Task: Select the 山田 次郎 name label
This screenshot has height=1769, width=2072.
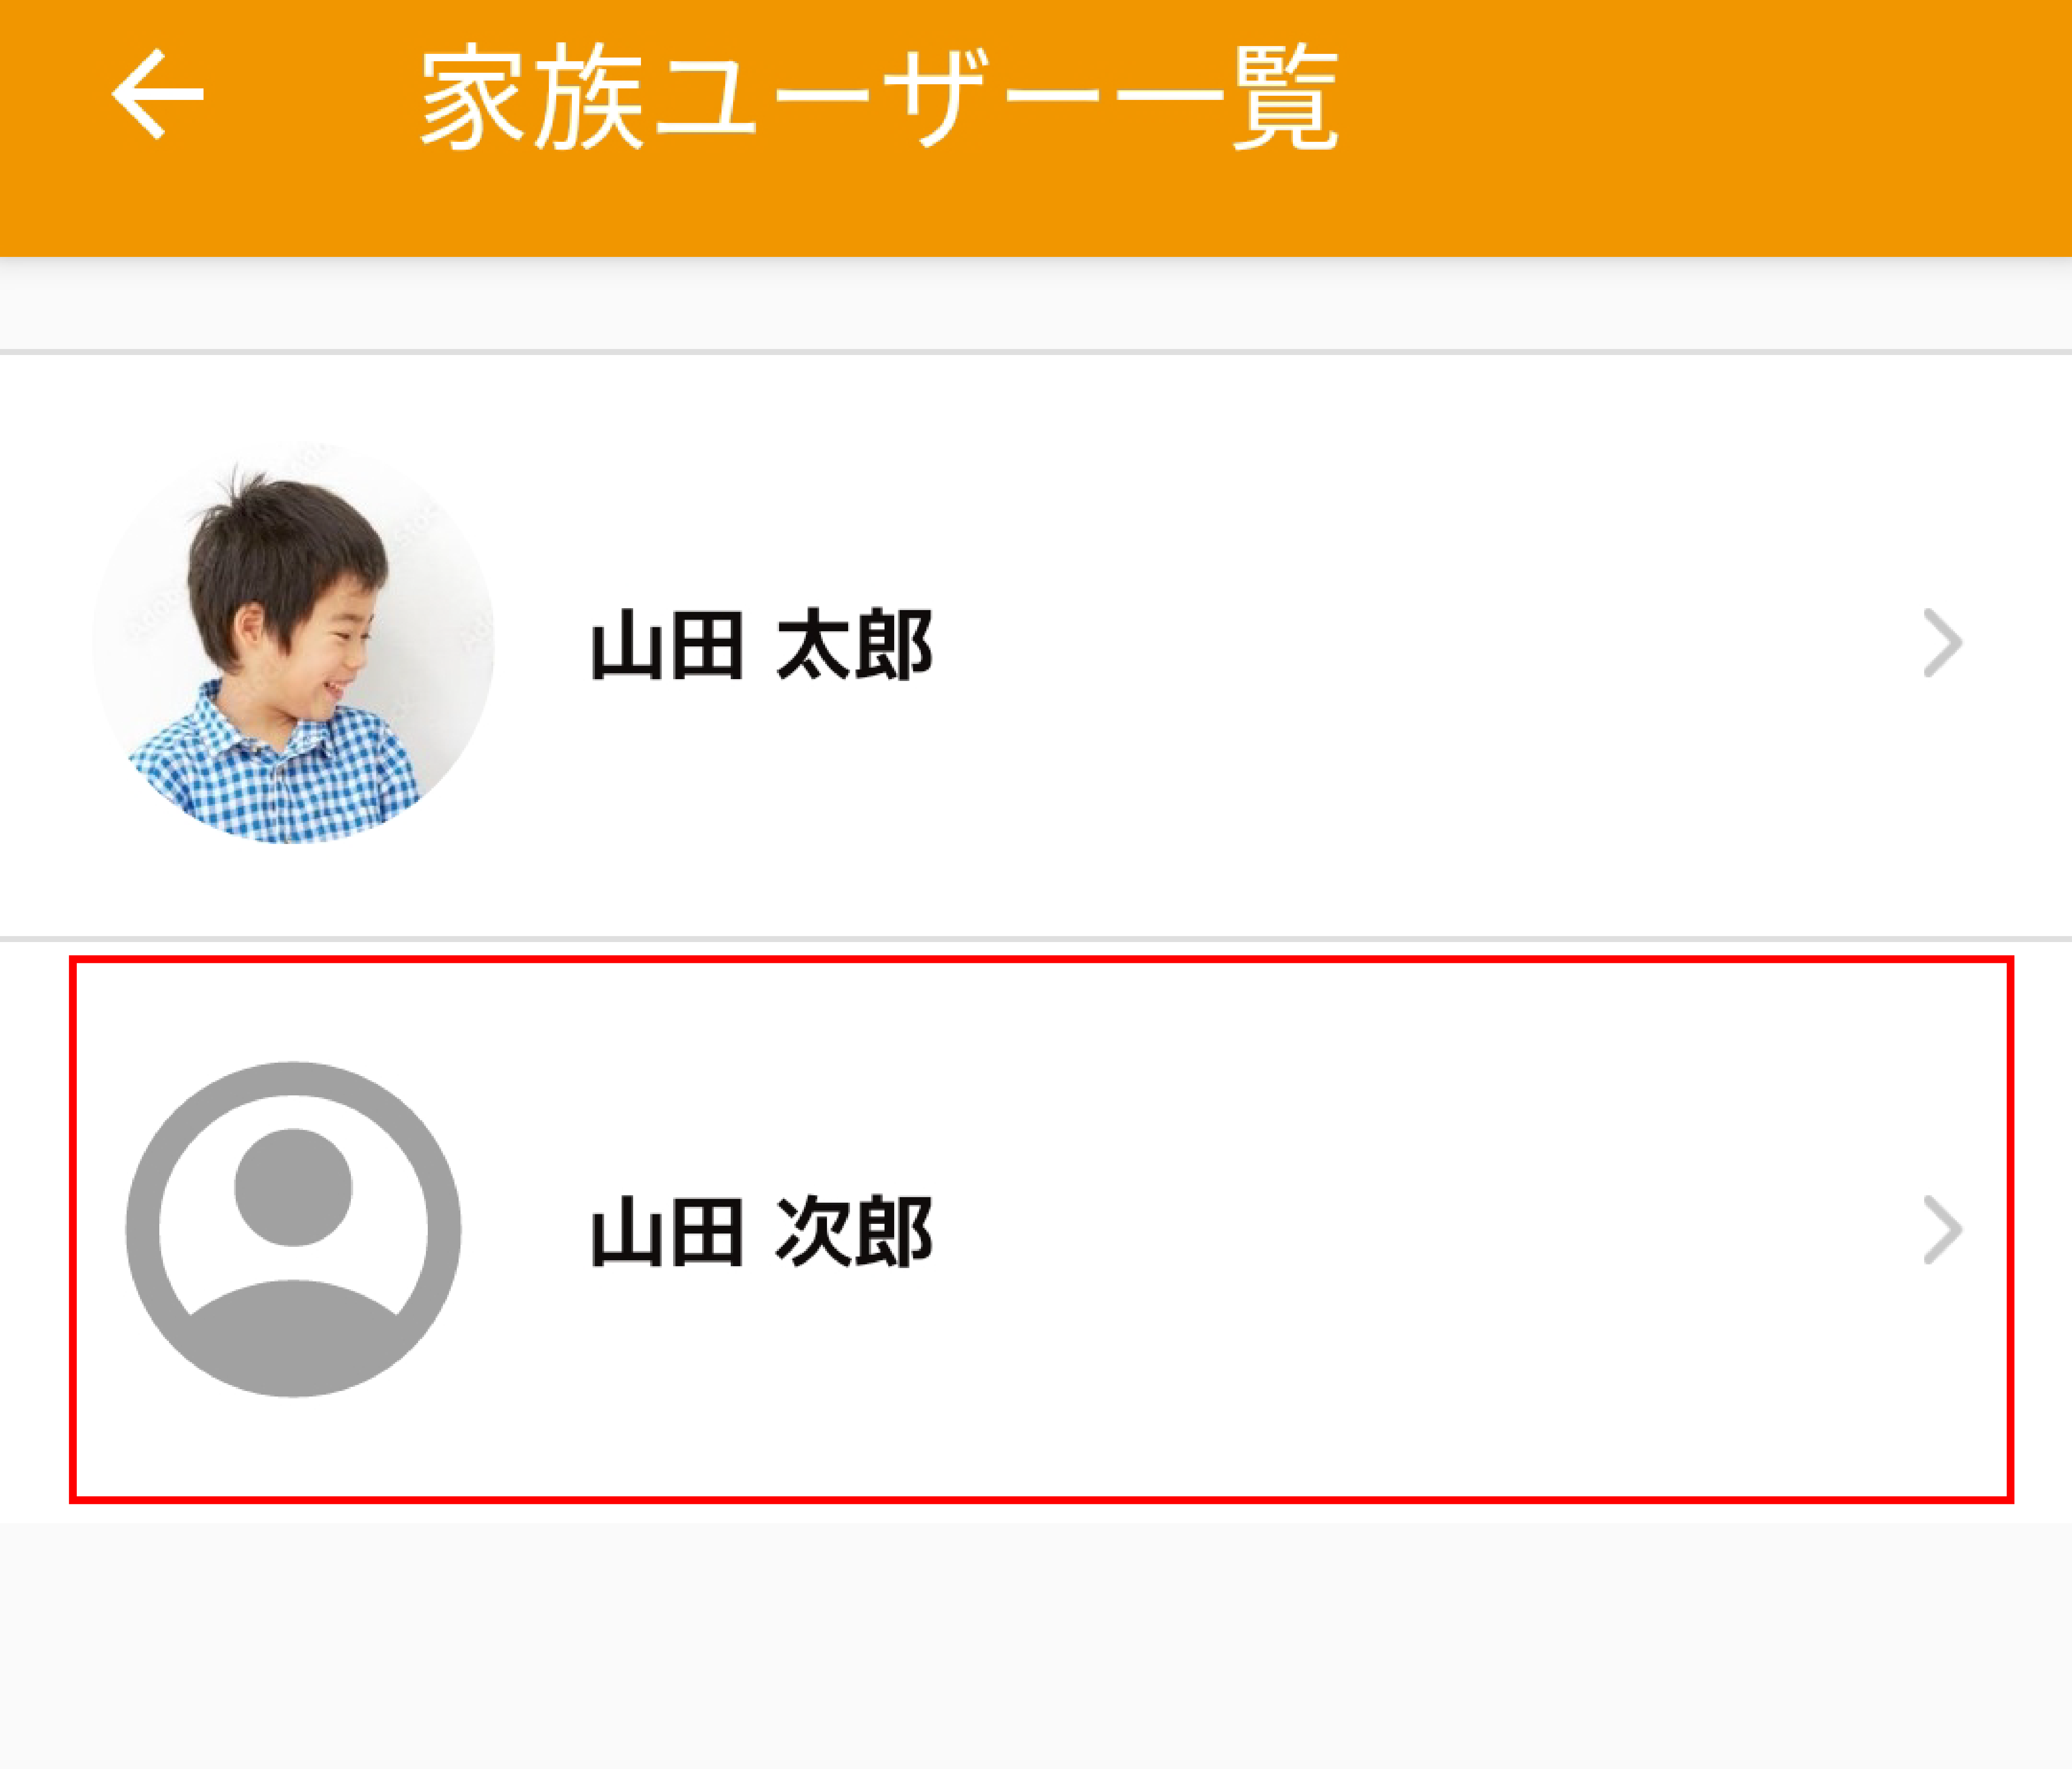Action: (x=761, y=1231)
